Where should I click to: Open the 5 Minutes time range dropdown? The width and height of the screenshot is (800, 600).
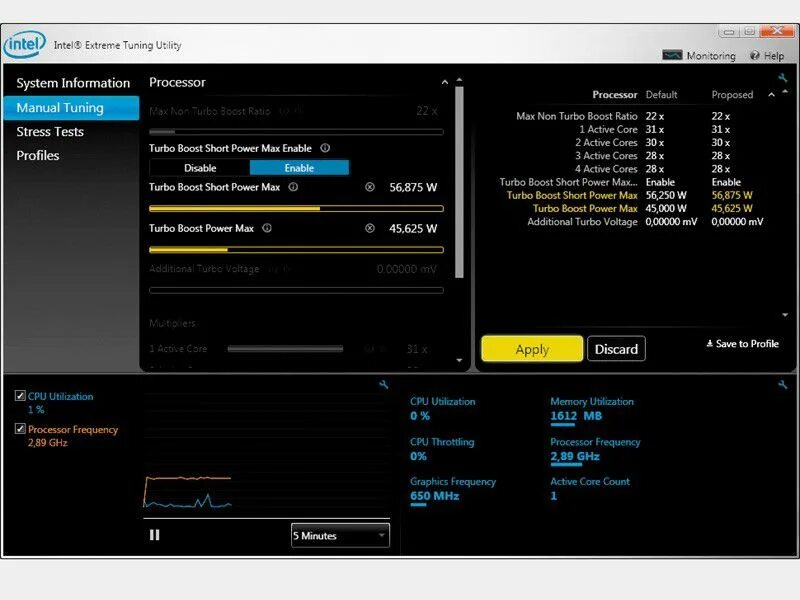coord(340,536)
